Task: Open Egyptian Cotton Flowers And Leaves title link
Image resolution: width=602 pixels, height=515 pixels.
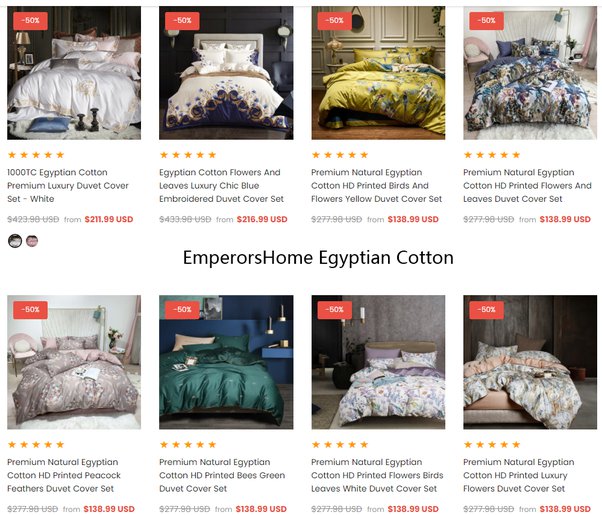Action: tap(222, 185)
